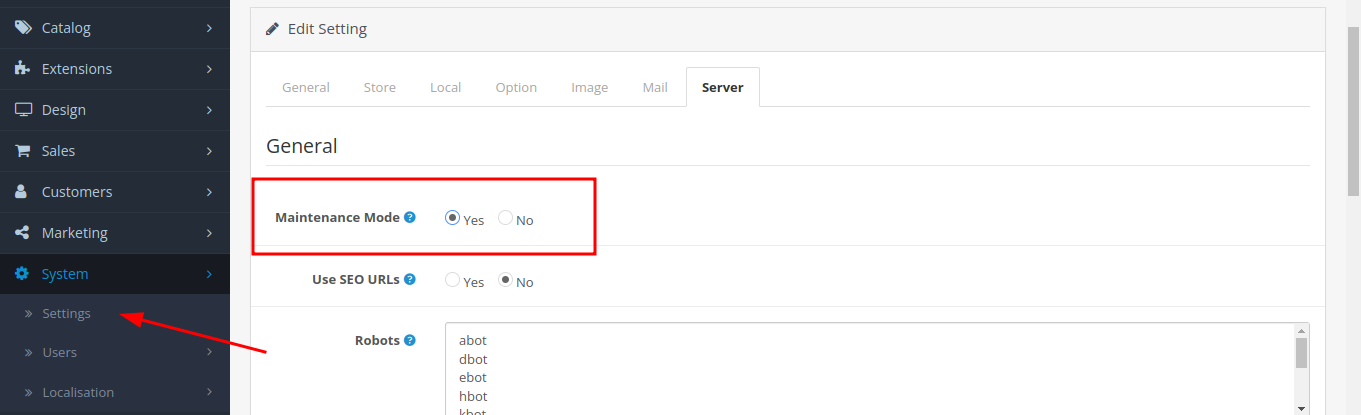Click the Marketing share icon
The width and height of the screenshot is (1361, 415).
tap(23, 233)
